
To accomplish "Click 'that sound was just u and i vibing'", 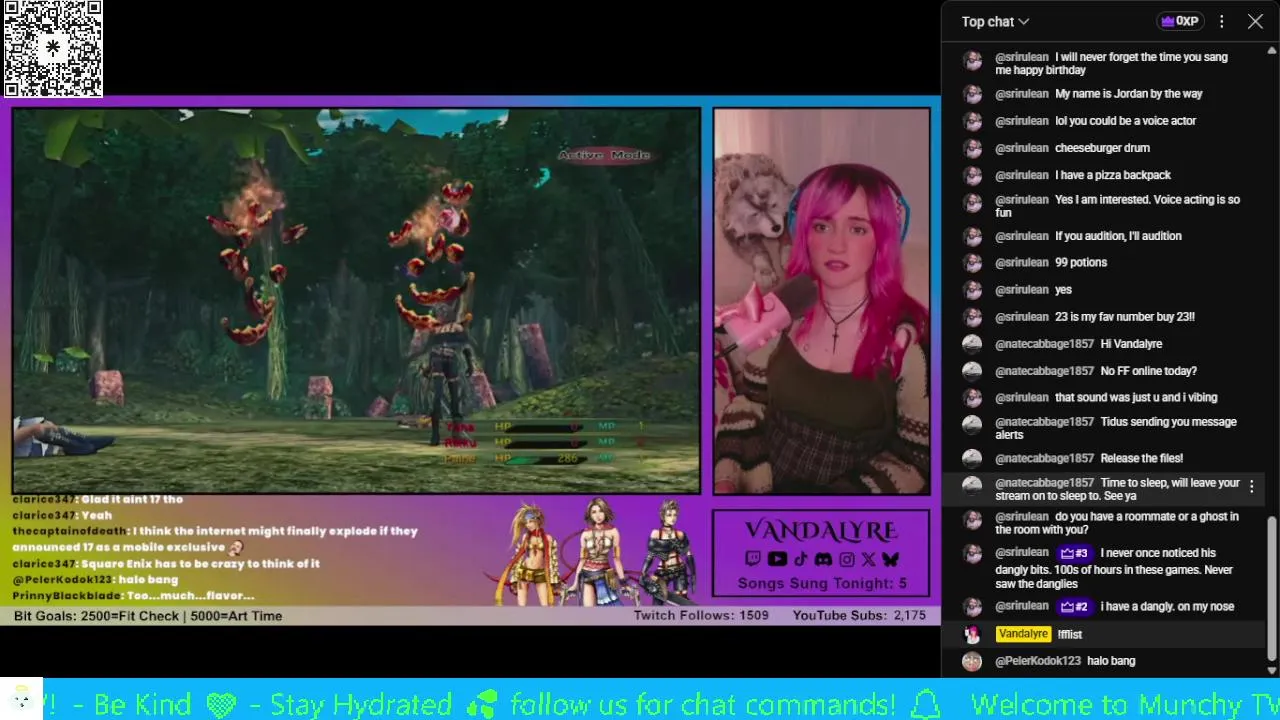I will click(x=1136, y=398).
